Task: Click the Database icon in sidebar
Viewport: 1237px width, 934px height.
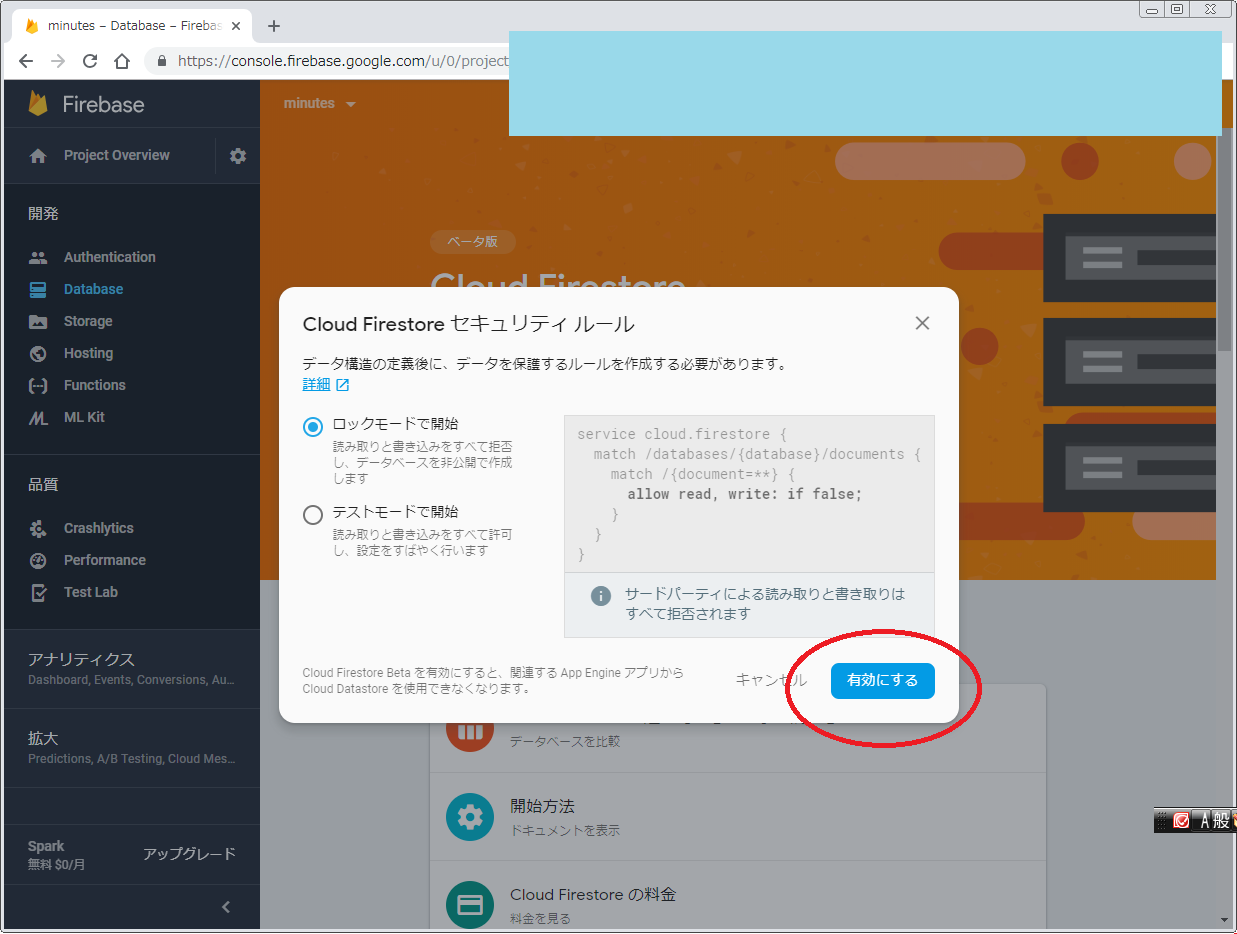Action: click(x=38, y=289)
